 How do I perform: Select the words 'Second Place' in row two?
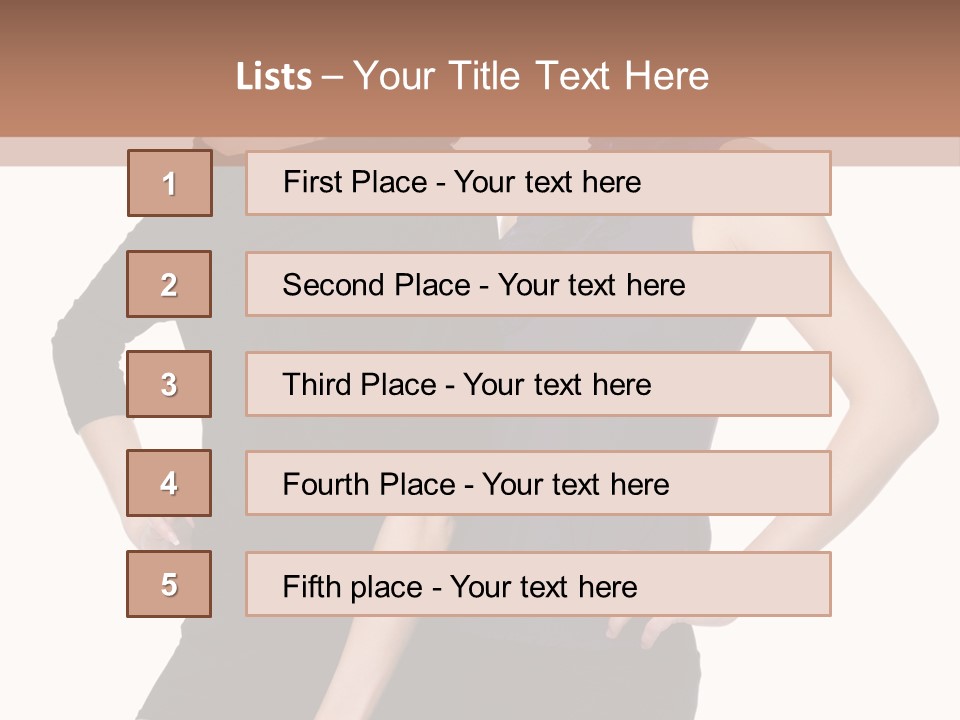377,285
